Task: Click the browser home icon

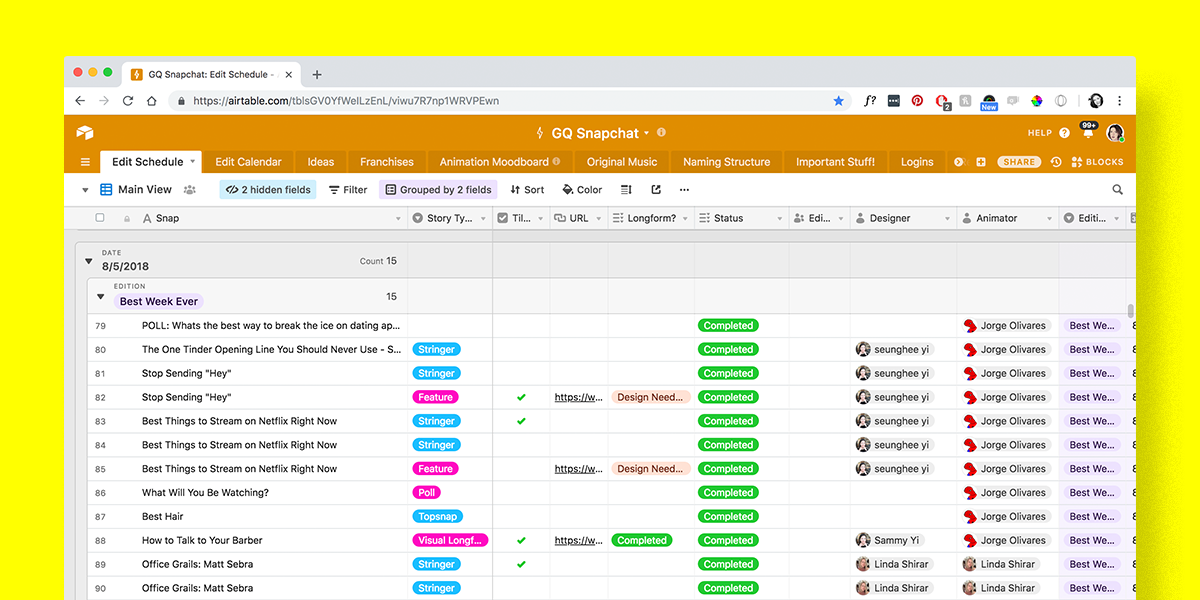Action: click(152, 101)
